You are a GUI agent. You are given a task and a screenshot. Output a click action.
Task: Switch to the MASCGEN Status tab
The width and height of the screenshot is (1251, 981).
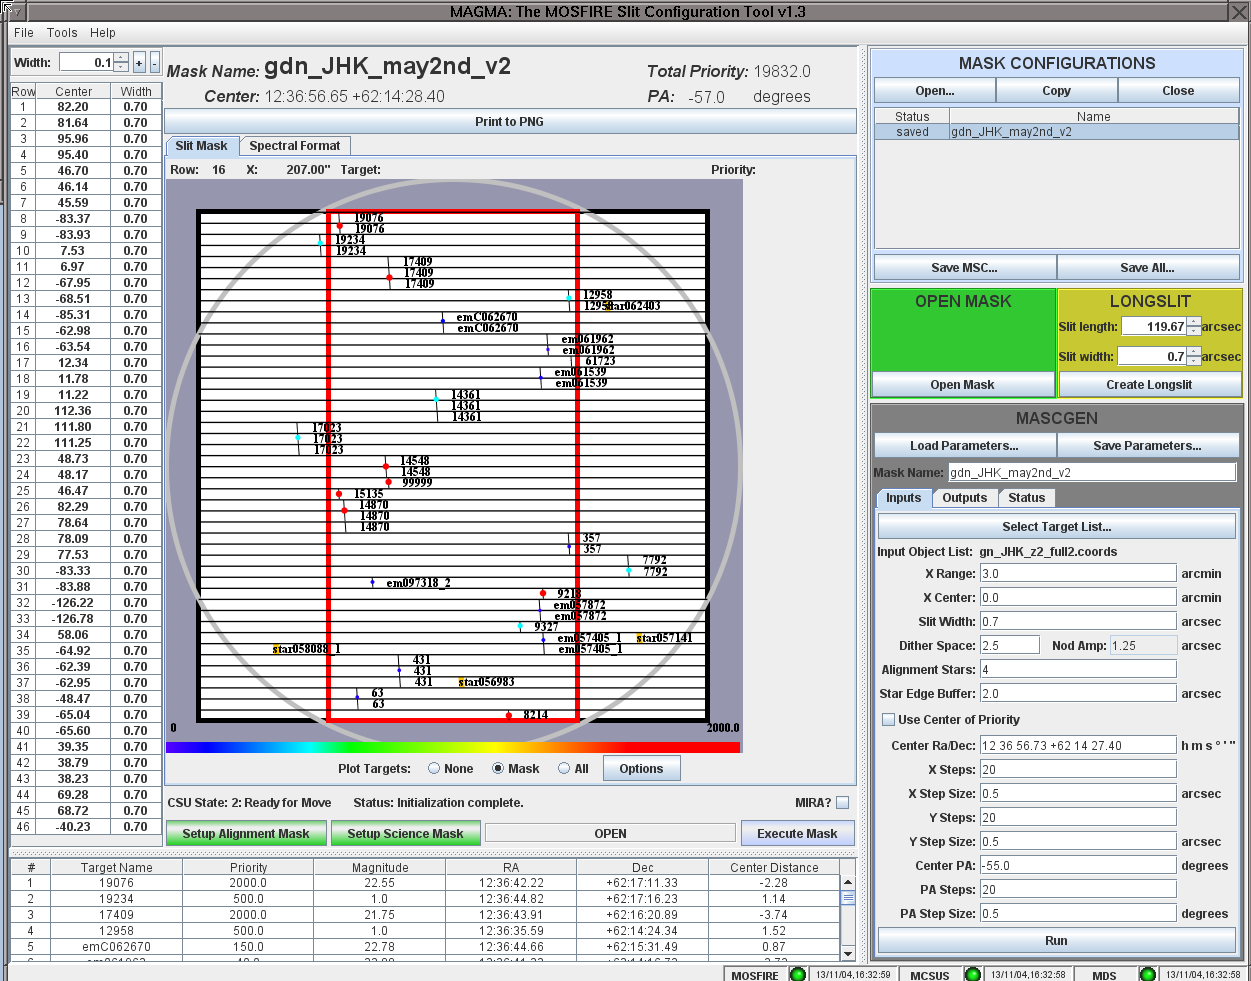coord(1026,498)
